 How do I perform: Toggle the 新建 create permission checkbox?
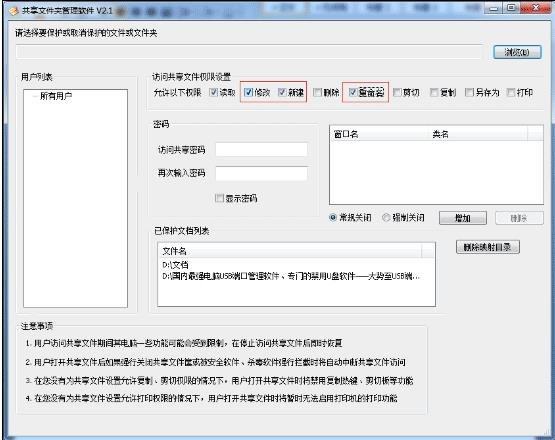[x=282, y=92]
